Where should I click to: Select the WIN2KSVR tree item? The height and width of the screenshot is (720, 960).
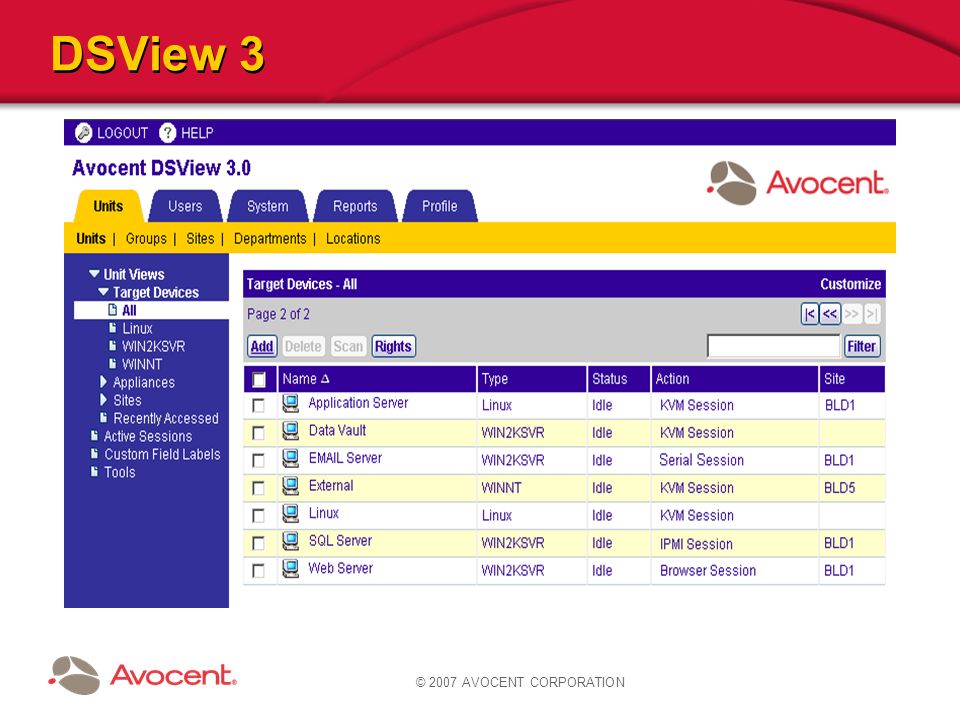pyautogui.click(x=153, y=346)
